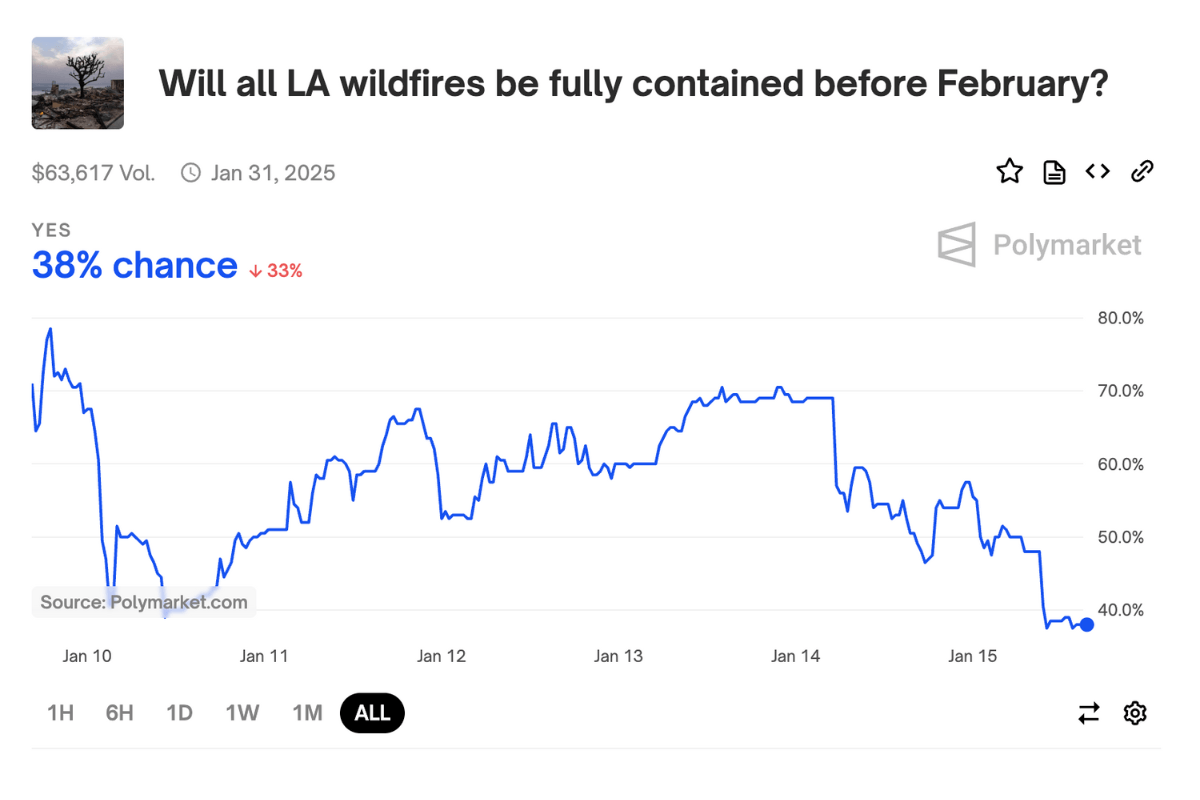
Task: Click the 38% chance text
Action: (x=135, y=266)
